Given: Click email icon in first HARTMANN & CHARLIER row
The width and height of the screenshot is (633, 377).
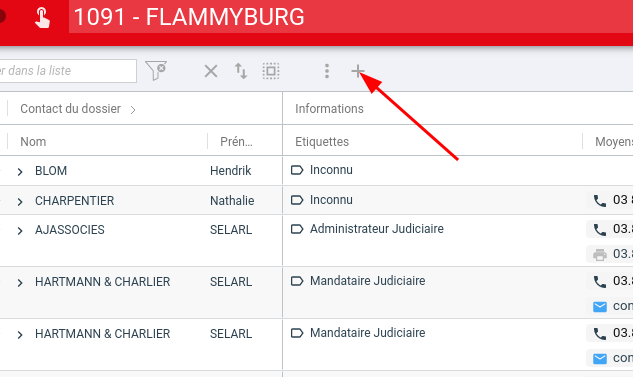Looking at the screenshot, I should pyautogui.click(x=599, y=306).
